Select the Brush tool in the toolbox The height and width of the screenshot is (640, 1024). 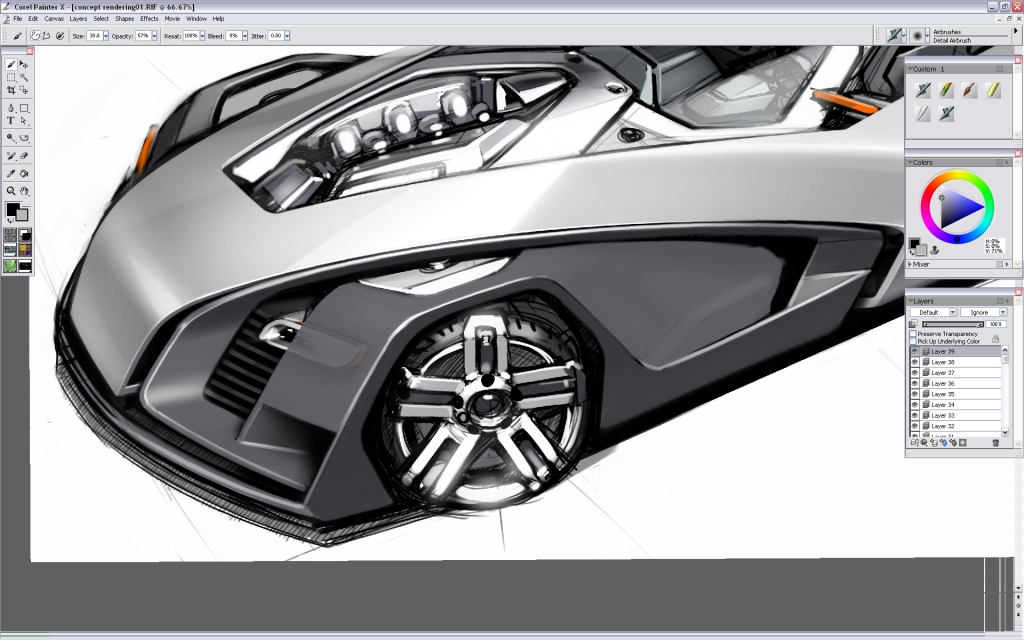(9, 64)
